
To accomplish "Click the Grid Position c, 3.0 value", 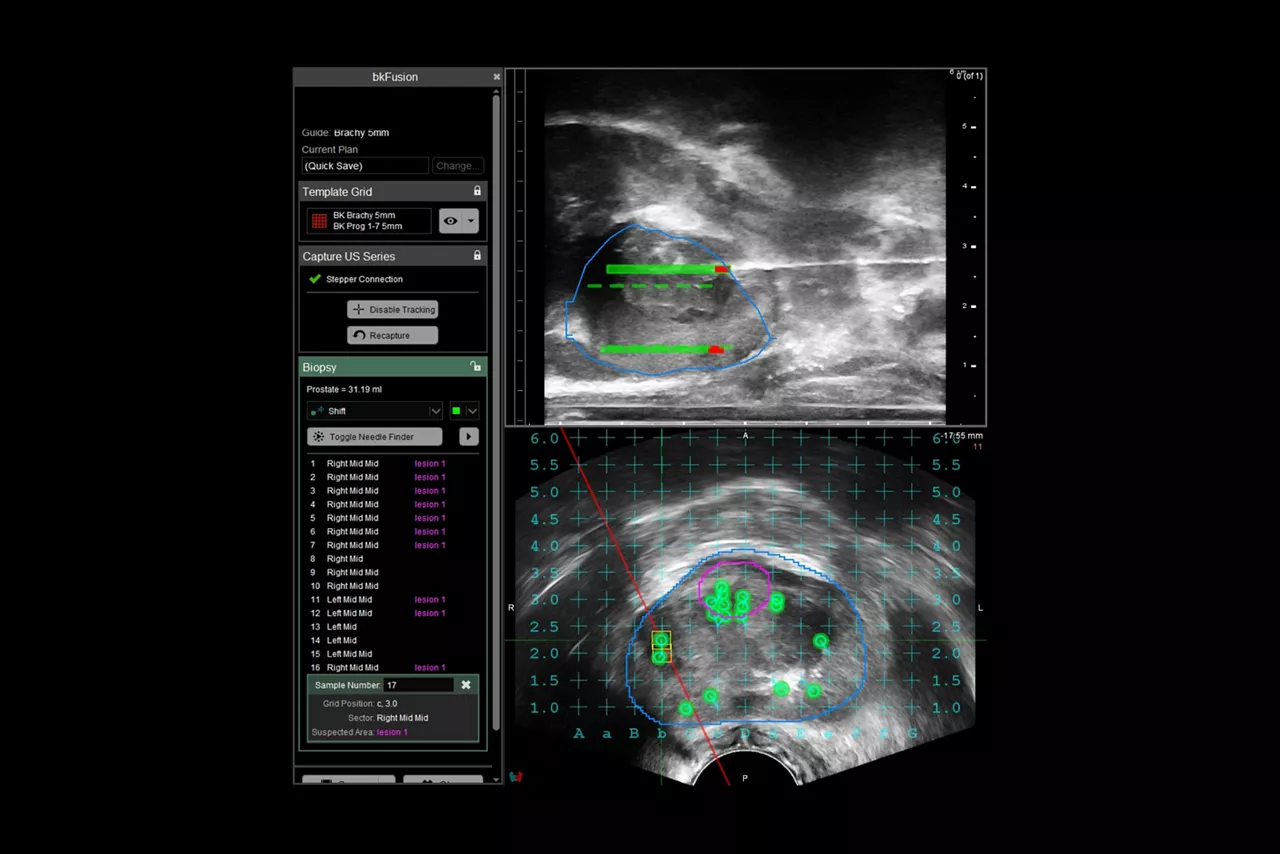I will [x=386, y=704].
